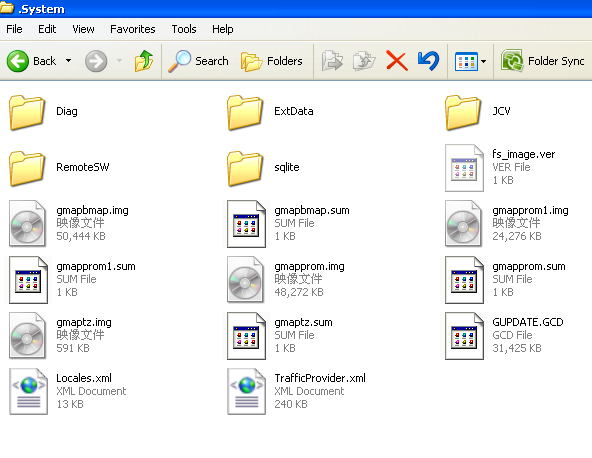Expand the Views dropdown arrow
The height and width of the screenshot is (458, 592).
tap(483, 61)
